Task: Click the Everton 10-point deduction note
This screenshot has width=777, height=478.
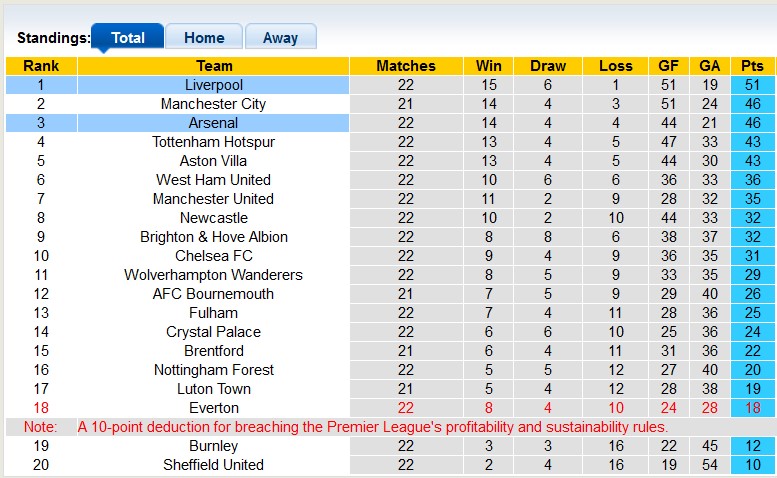Action: tap(372, 427)
